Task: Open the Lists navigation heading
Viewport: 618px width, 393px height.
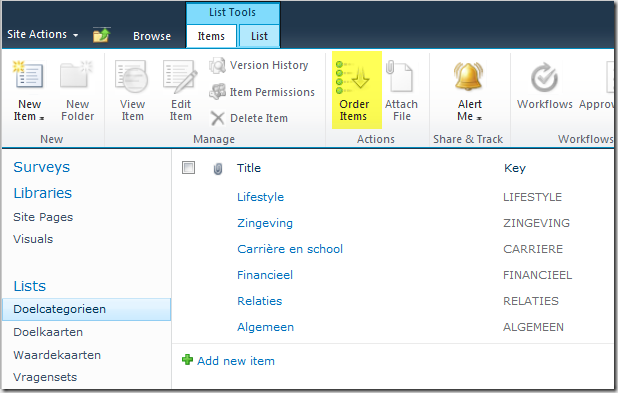Action: tap(30, 286)
